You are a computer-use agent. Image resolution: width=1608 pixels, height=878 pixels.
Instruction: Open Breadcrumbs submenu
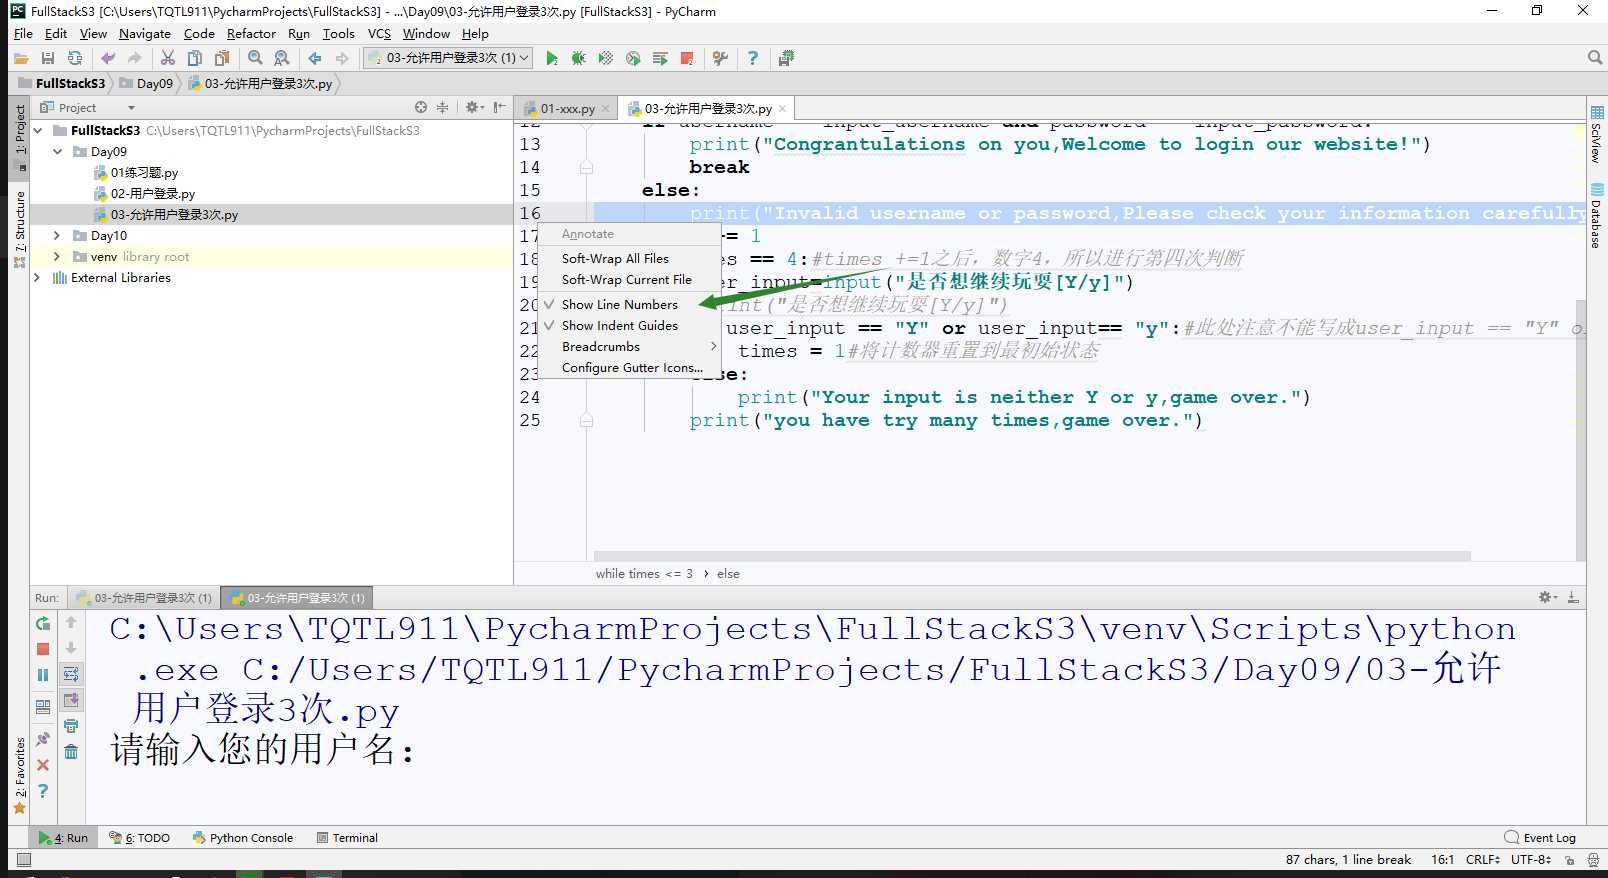point(629,346)
